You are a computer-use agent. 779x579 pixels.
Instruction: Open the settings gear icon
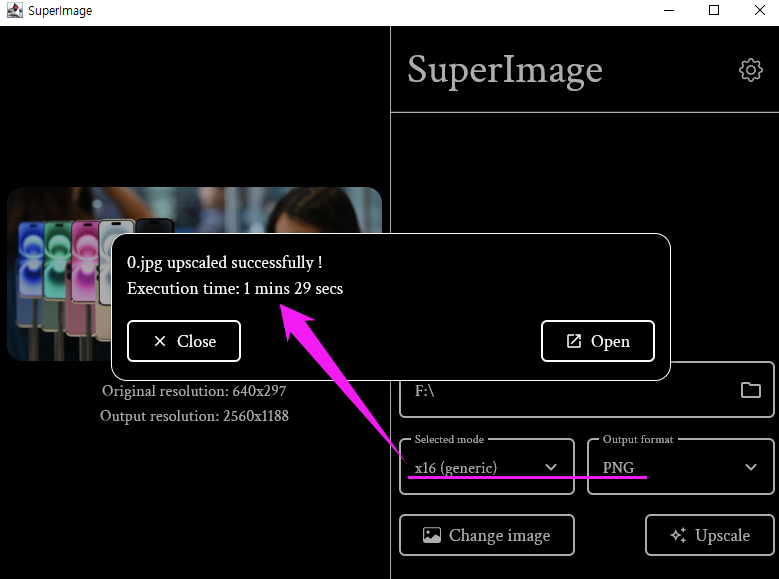(x=750, y=70)
